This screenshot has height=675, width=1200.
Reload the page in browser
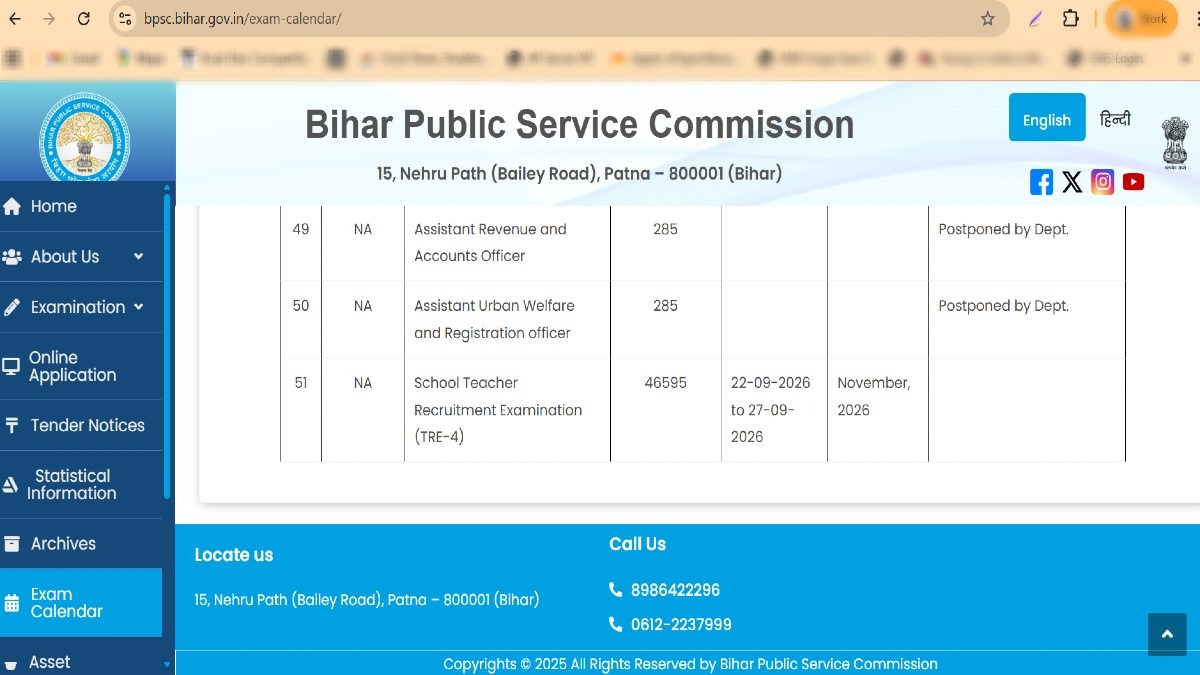[84, 19]
